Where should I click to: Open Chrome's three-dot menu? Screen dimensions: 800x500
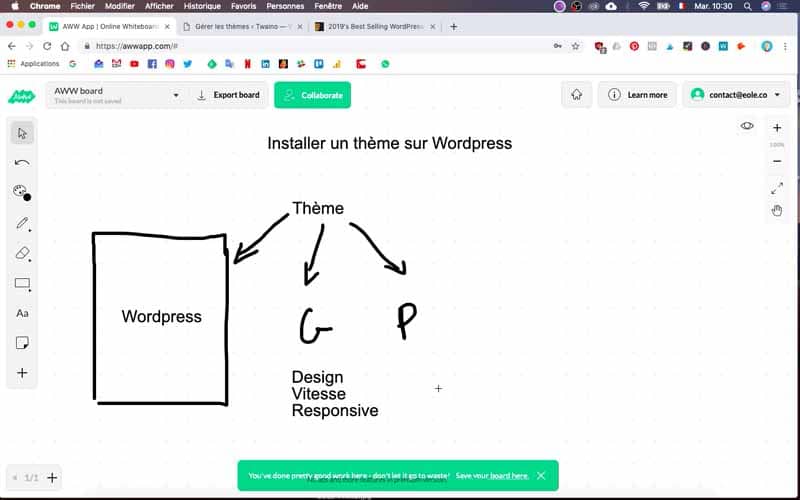[785, 46]
